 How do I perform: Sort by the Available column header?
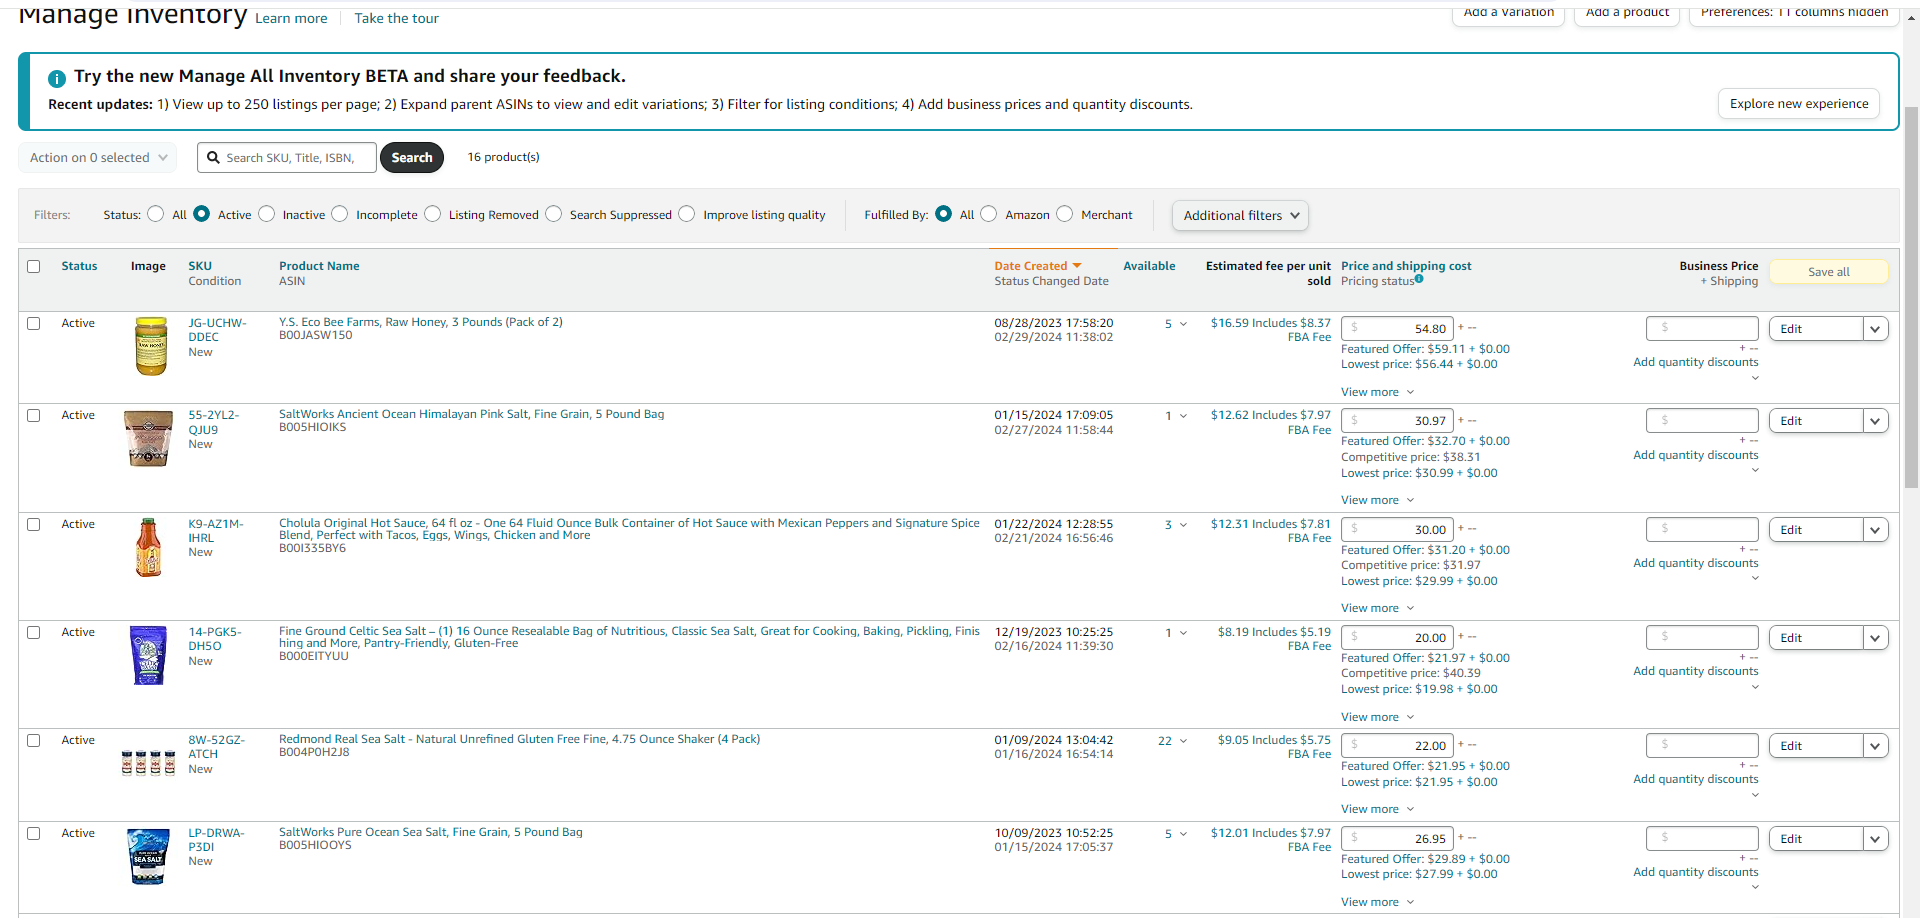(1149, 266)
